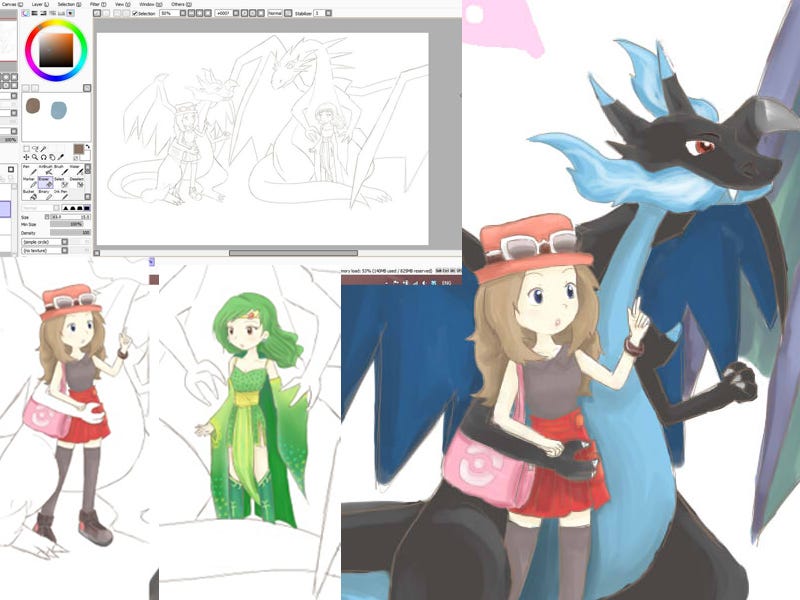Open the Selection menu
Screen dimensions: 800x600
[69, 4]
